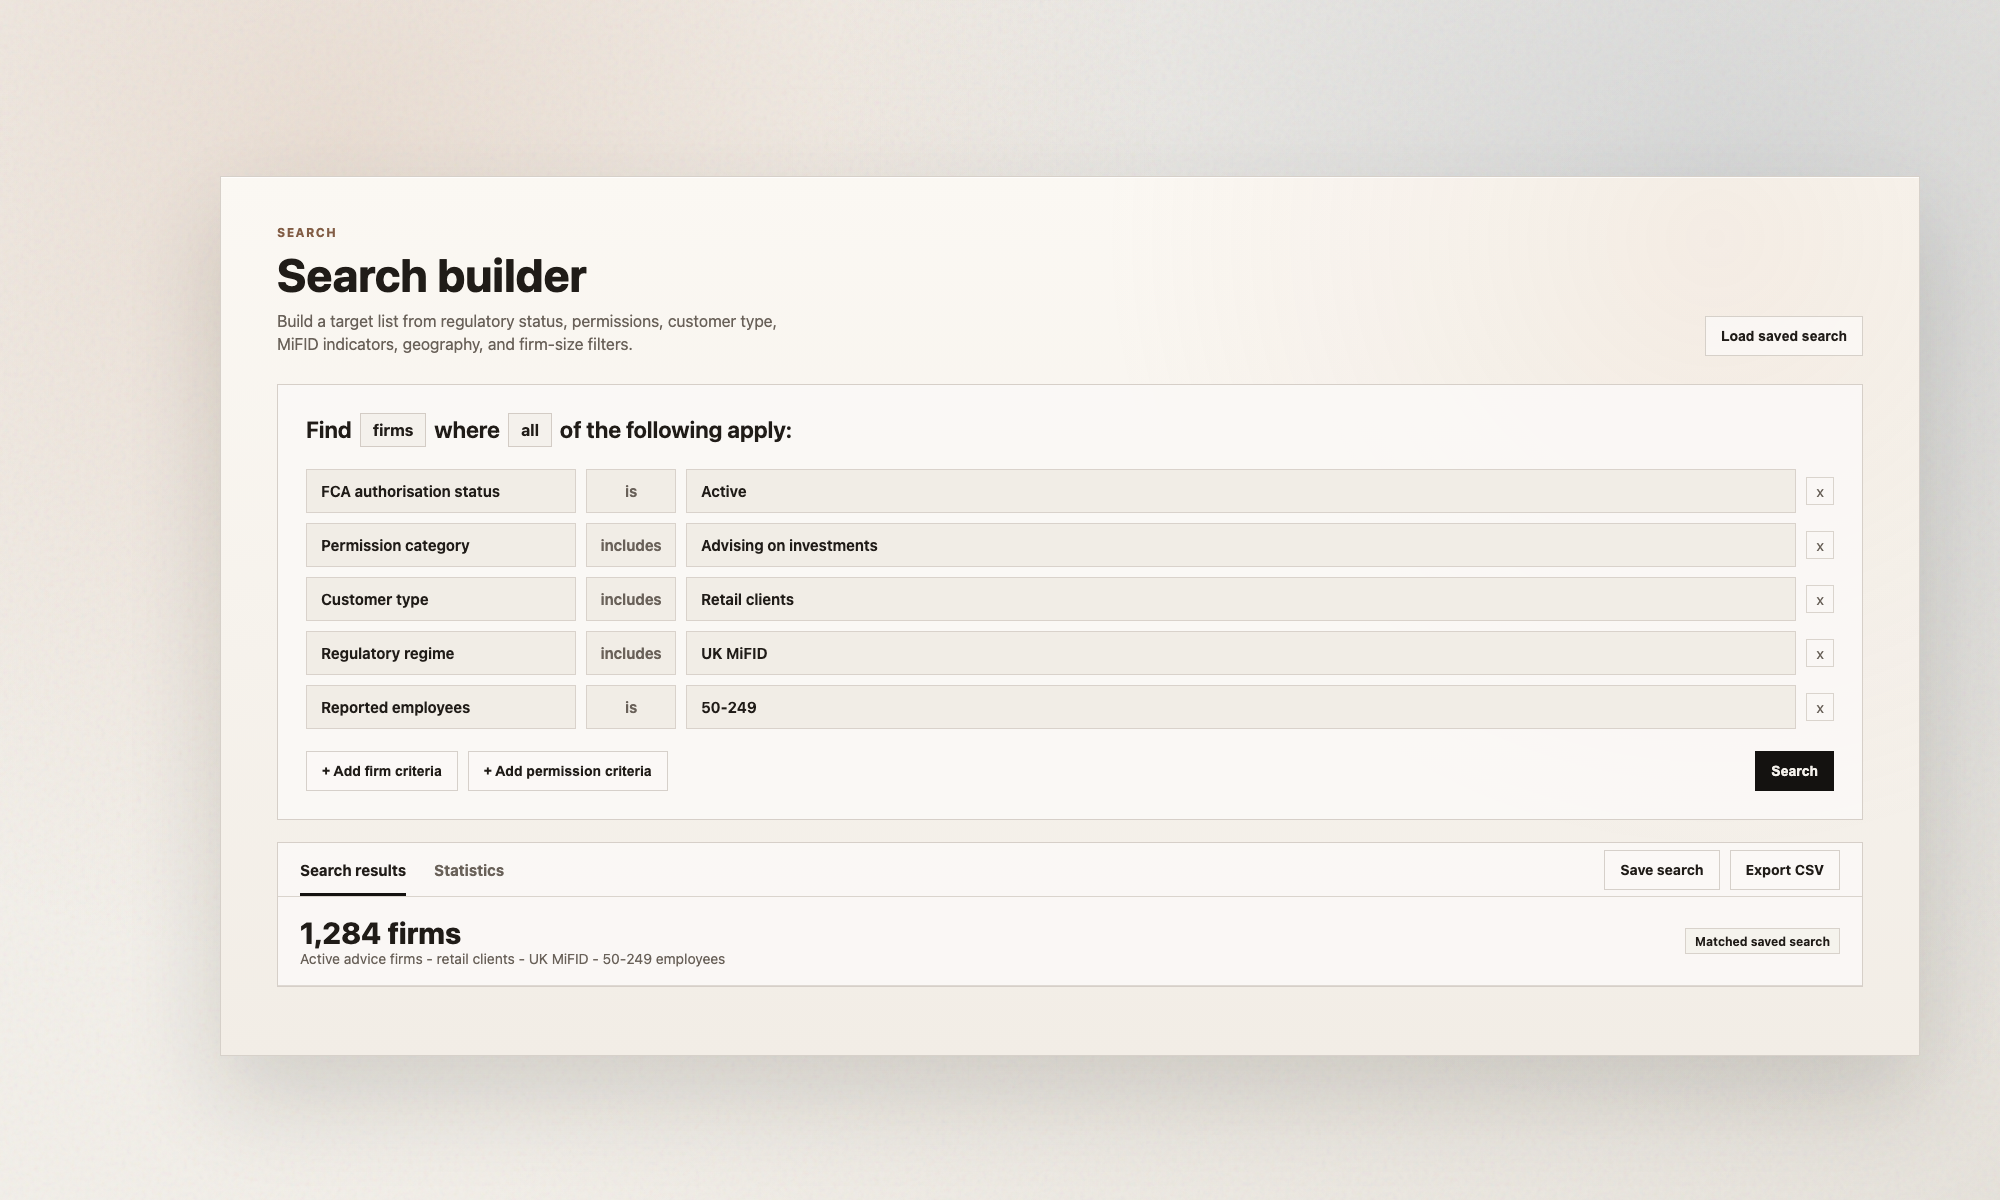
Task: Remove the Customer type criterion
Action: tap(1819, 599)
